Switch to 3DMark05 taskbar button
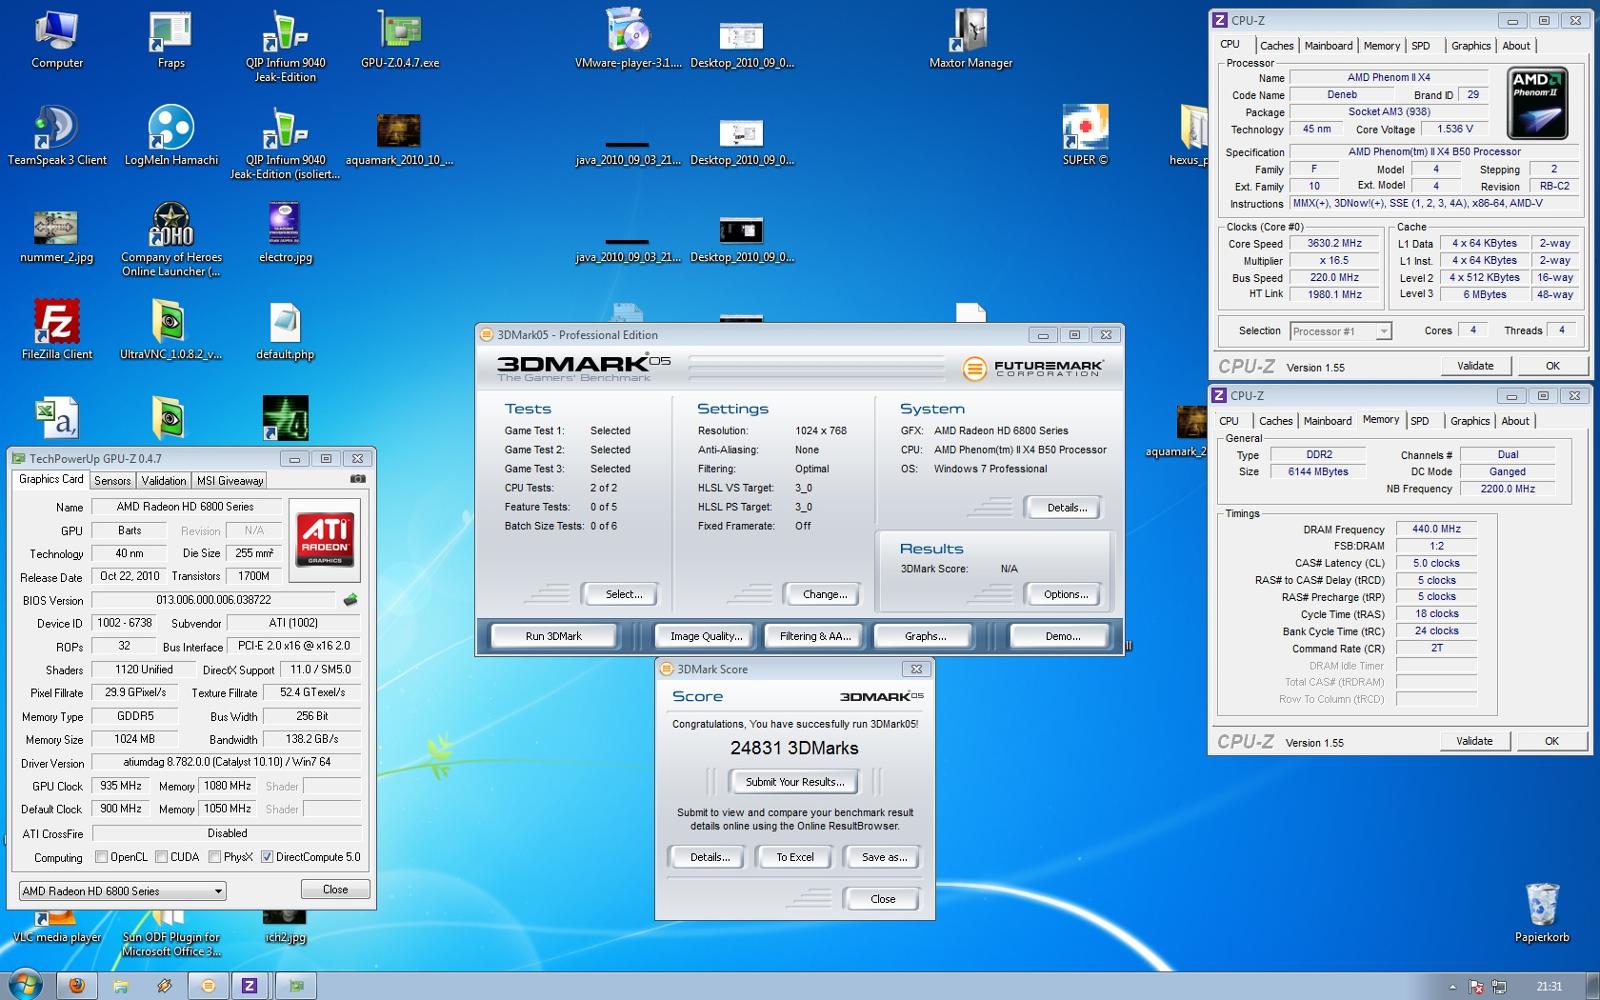The width and height of the screenshot is (1600, 1000). tap(208, 986)
